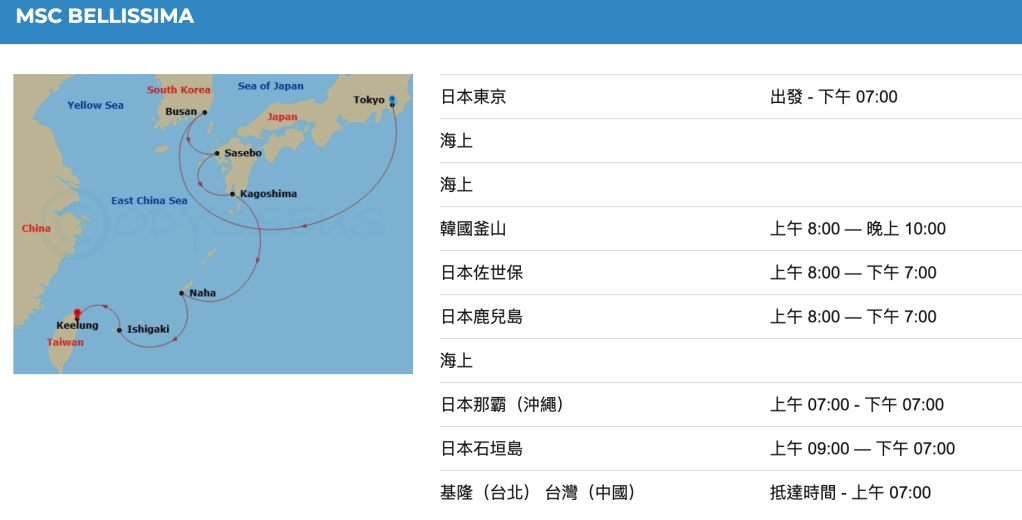Click the 日本鹿兒島 port entry
The height and width of the screenshot is (520, 1022).
coord(481,317)
